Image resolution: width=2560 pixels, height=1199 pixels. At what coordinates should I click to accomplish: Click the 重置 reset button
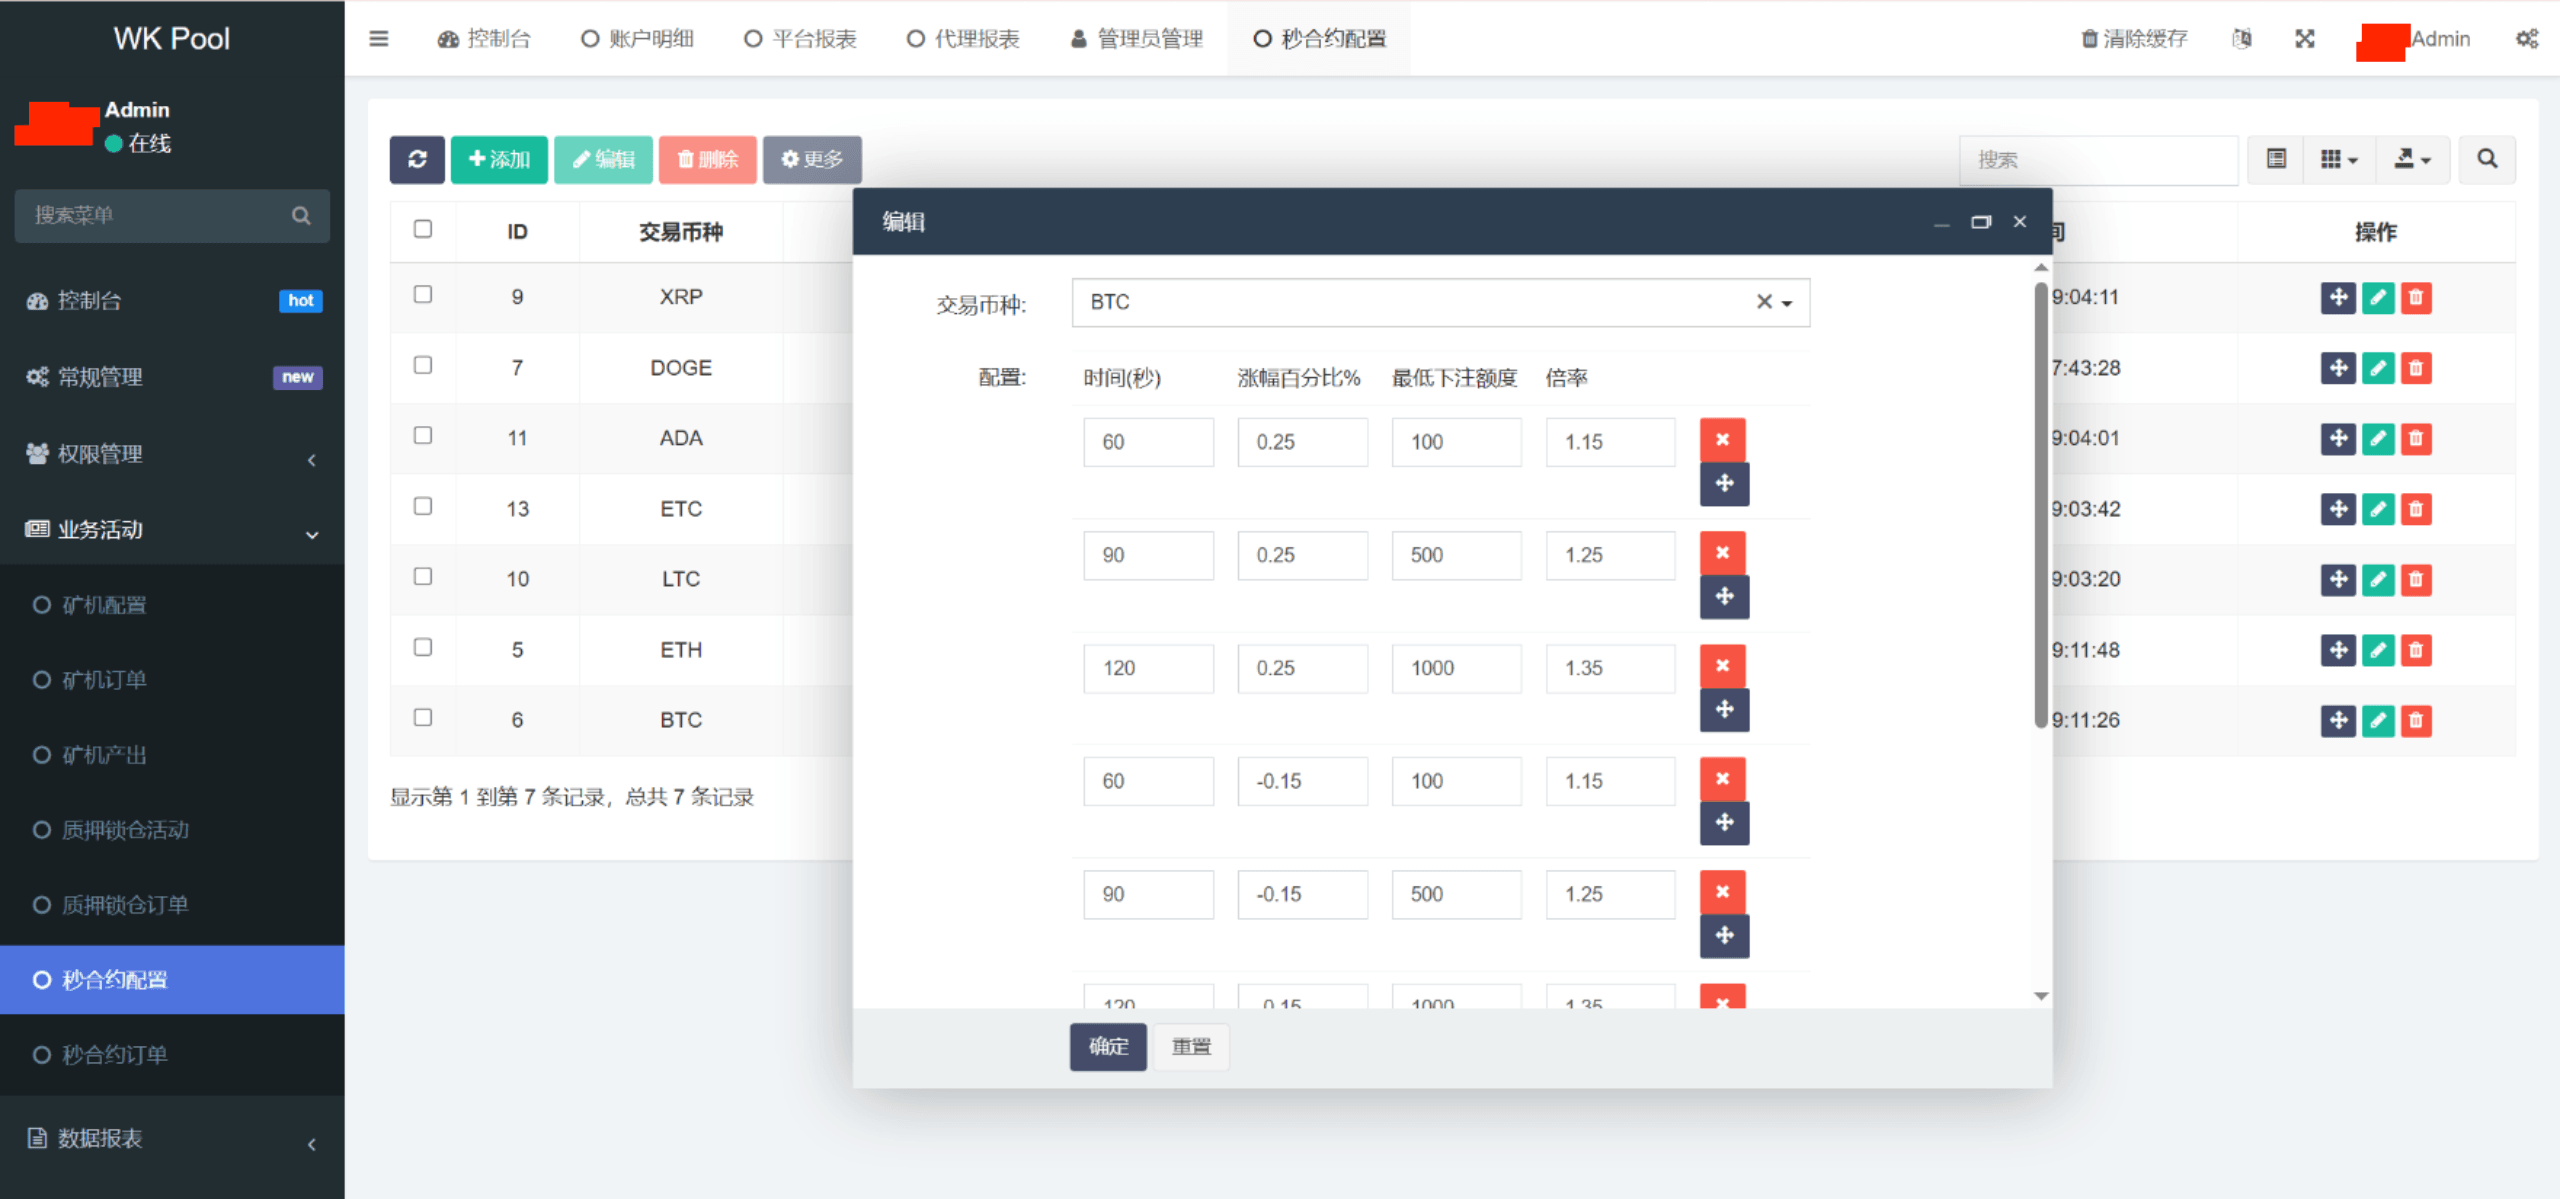click(1190, 1047)
